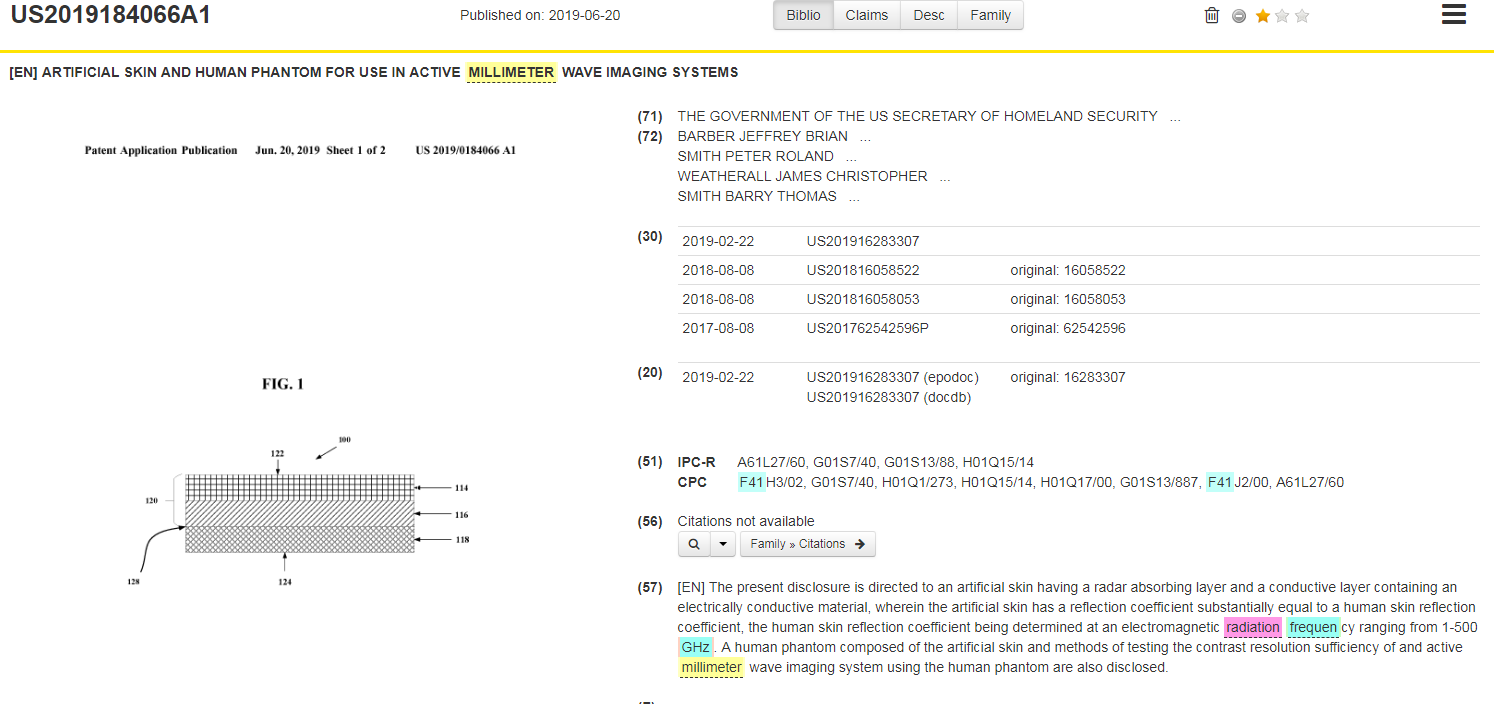Click priority number US201816058053
The image size is (1494, 704).
click(x=863, y=299)
